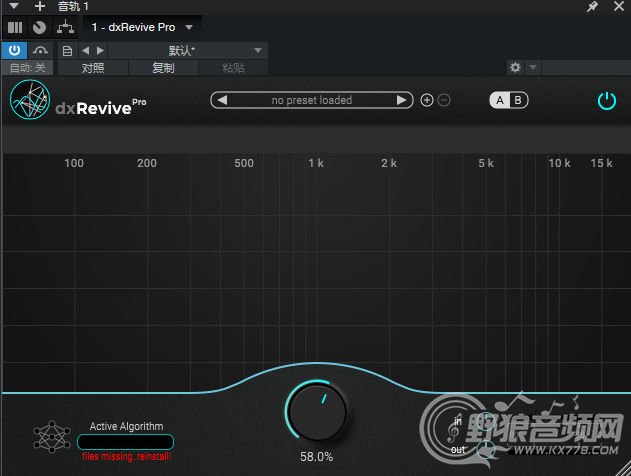This screenshot has width=631, height=476.
Task: Select previous plugin preset with left triangle
Action: pyautogui.click(x=222, y=100)
